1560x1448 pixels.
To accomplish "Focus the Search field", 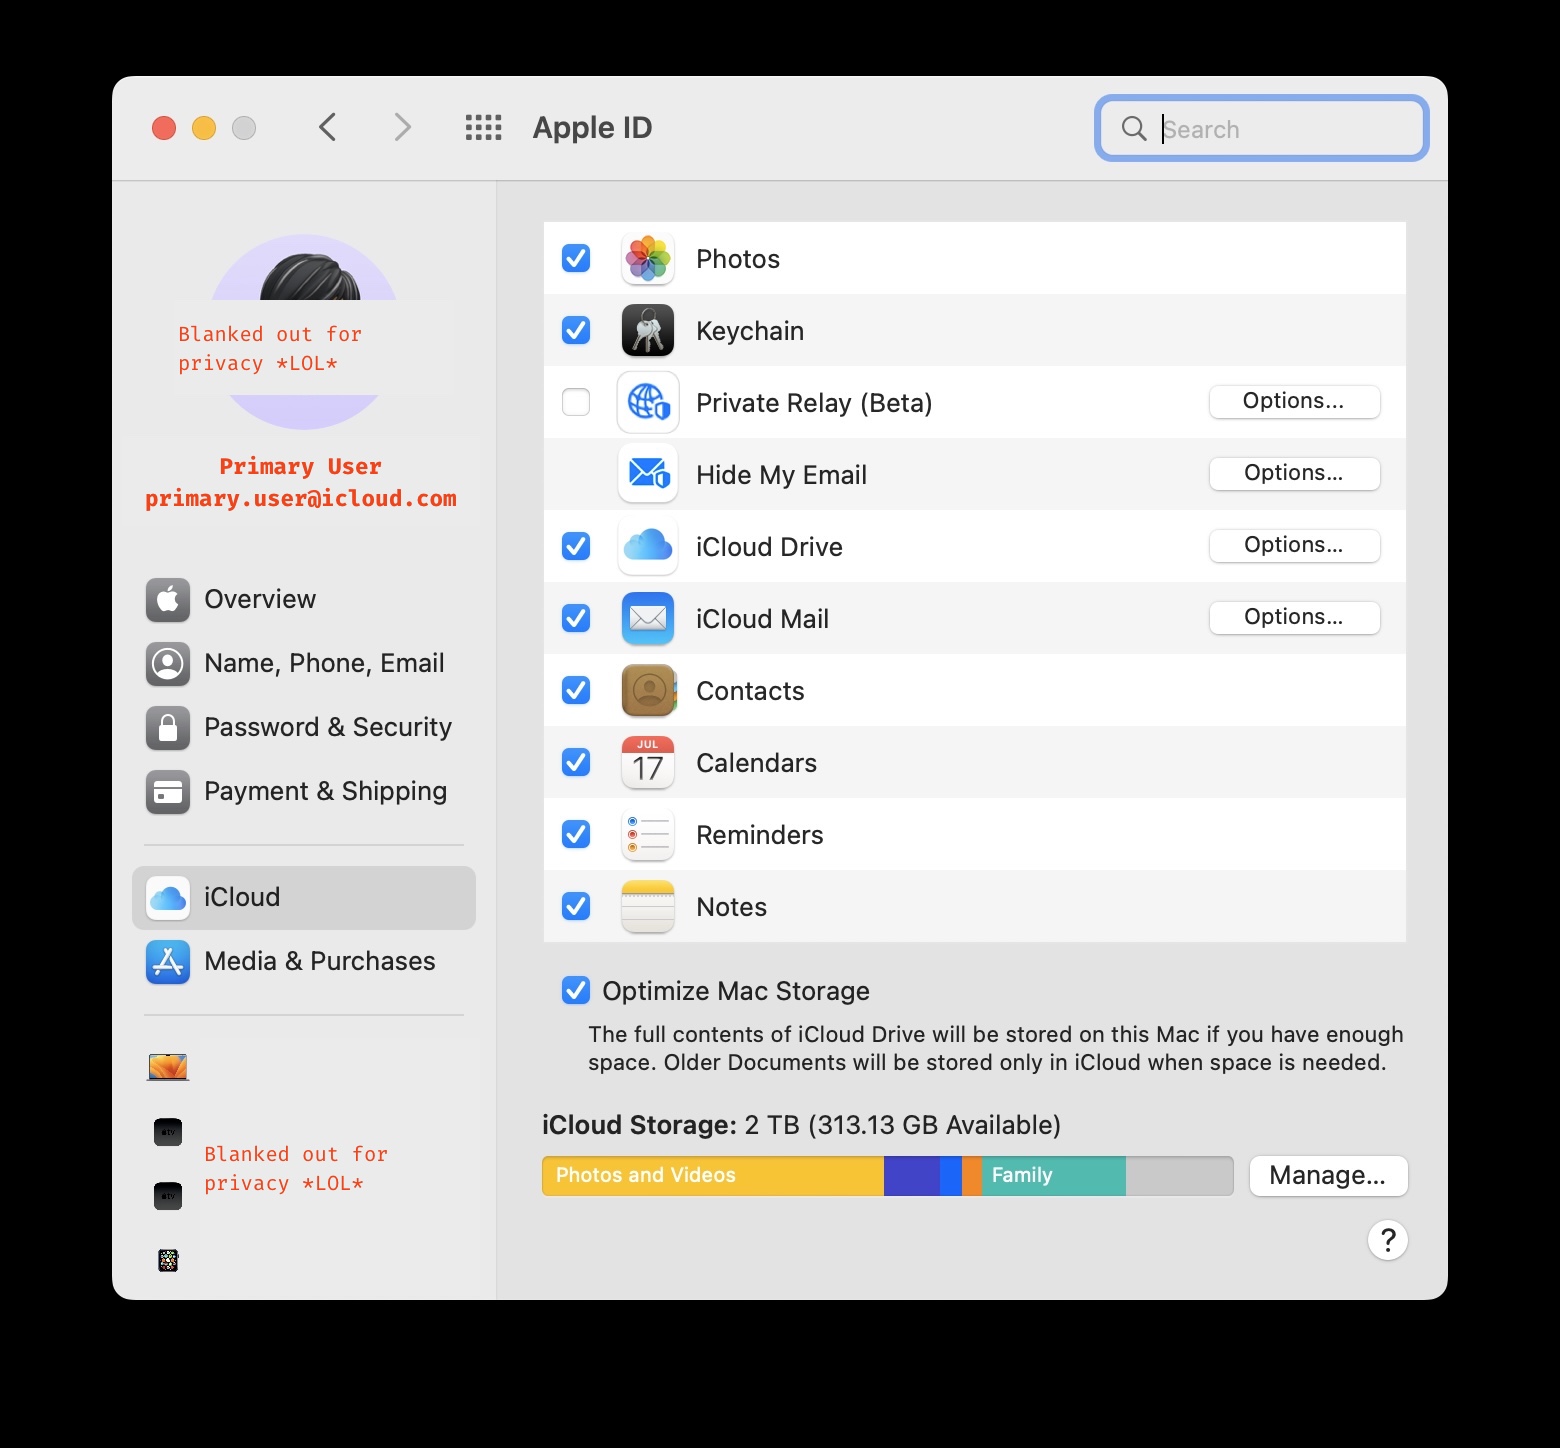I will pyautogui.click(x=1262, y=128).
